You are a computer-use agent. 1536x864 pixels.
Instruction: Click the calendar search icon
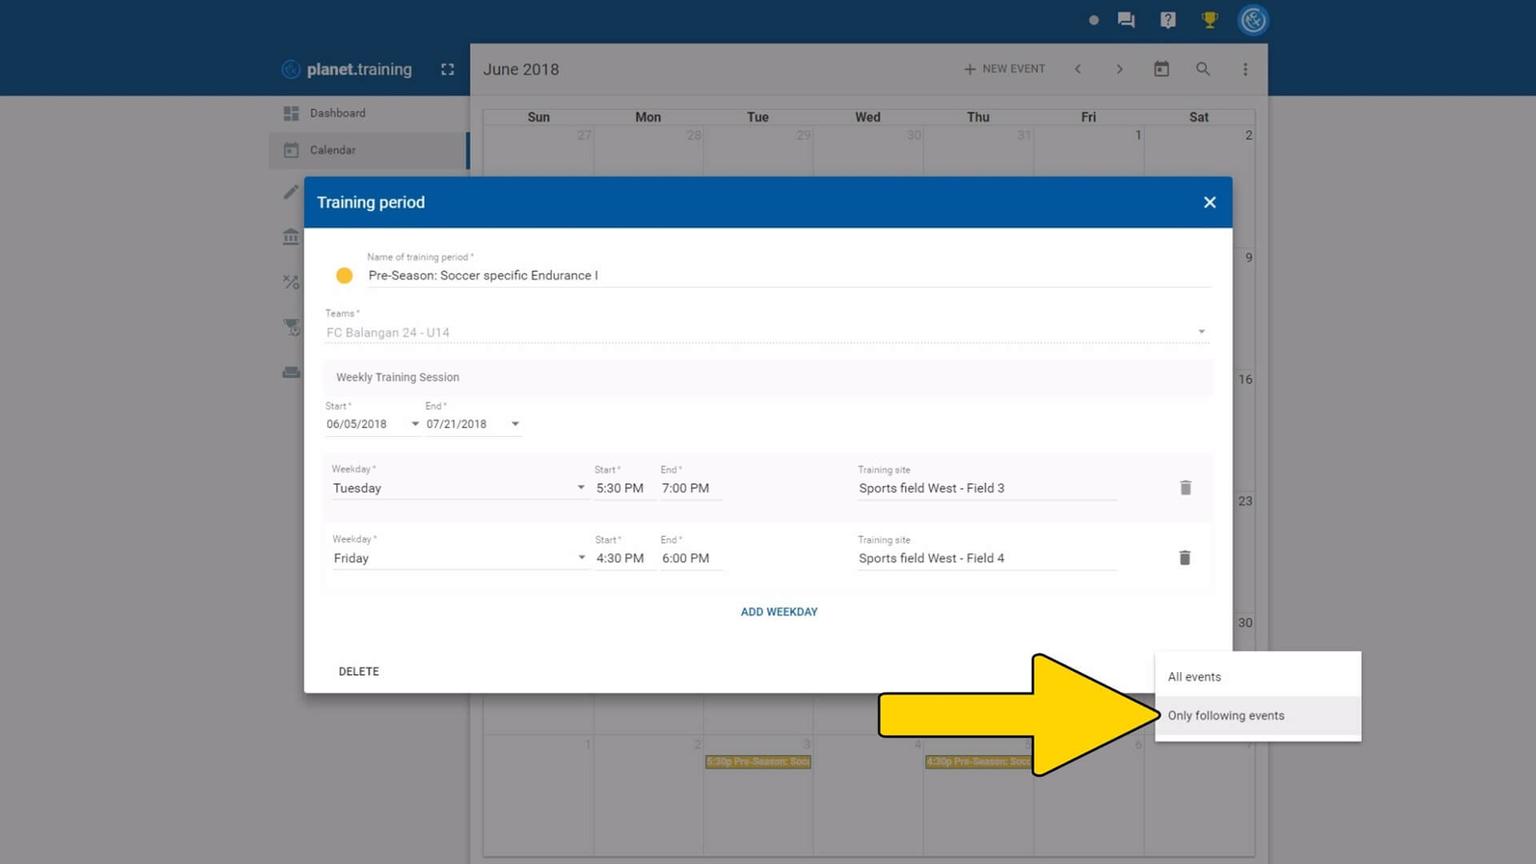[x=1202, y=69]
